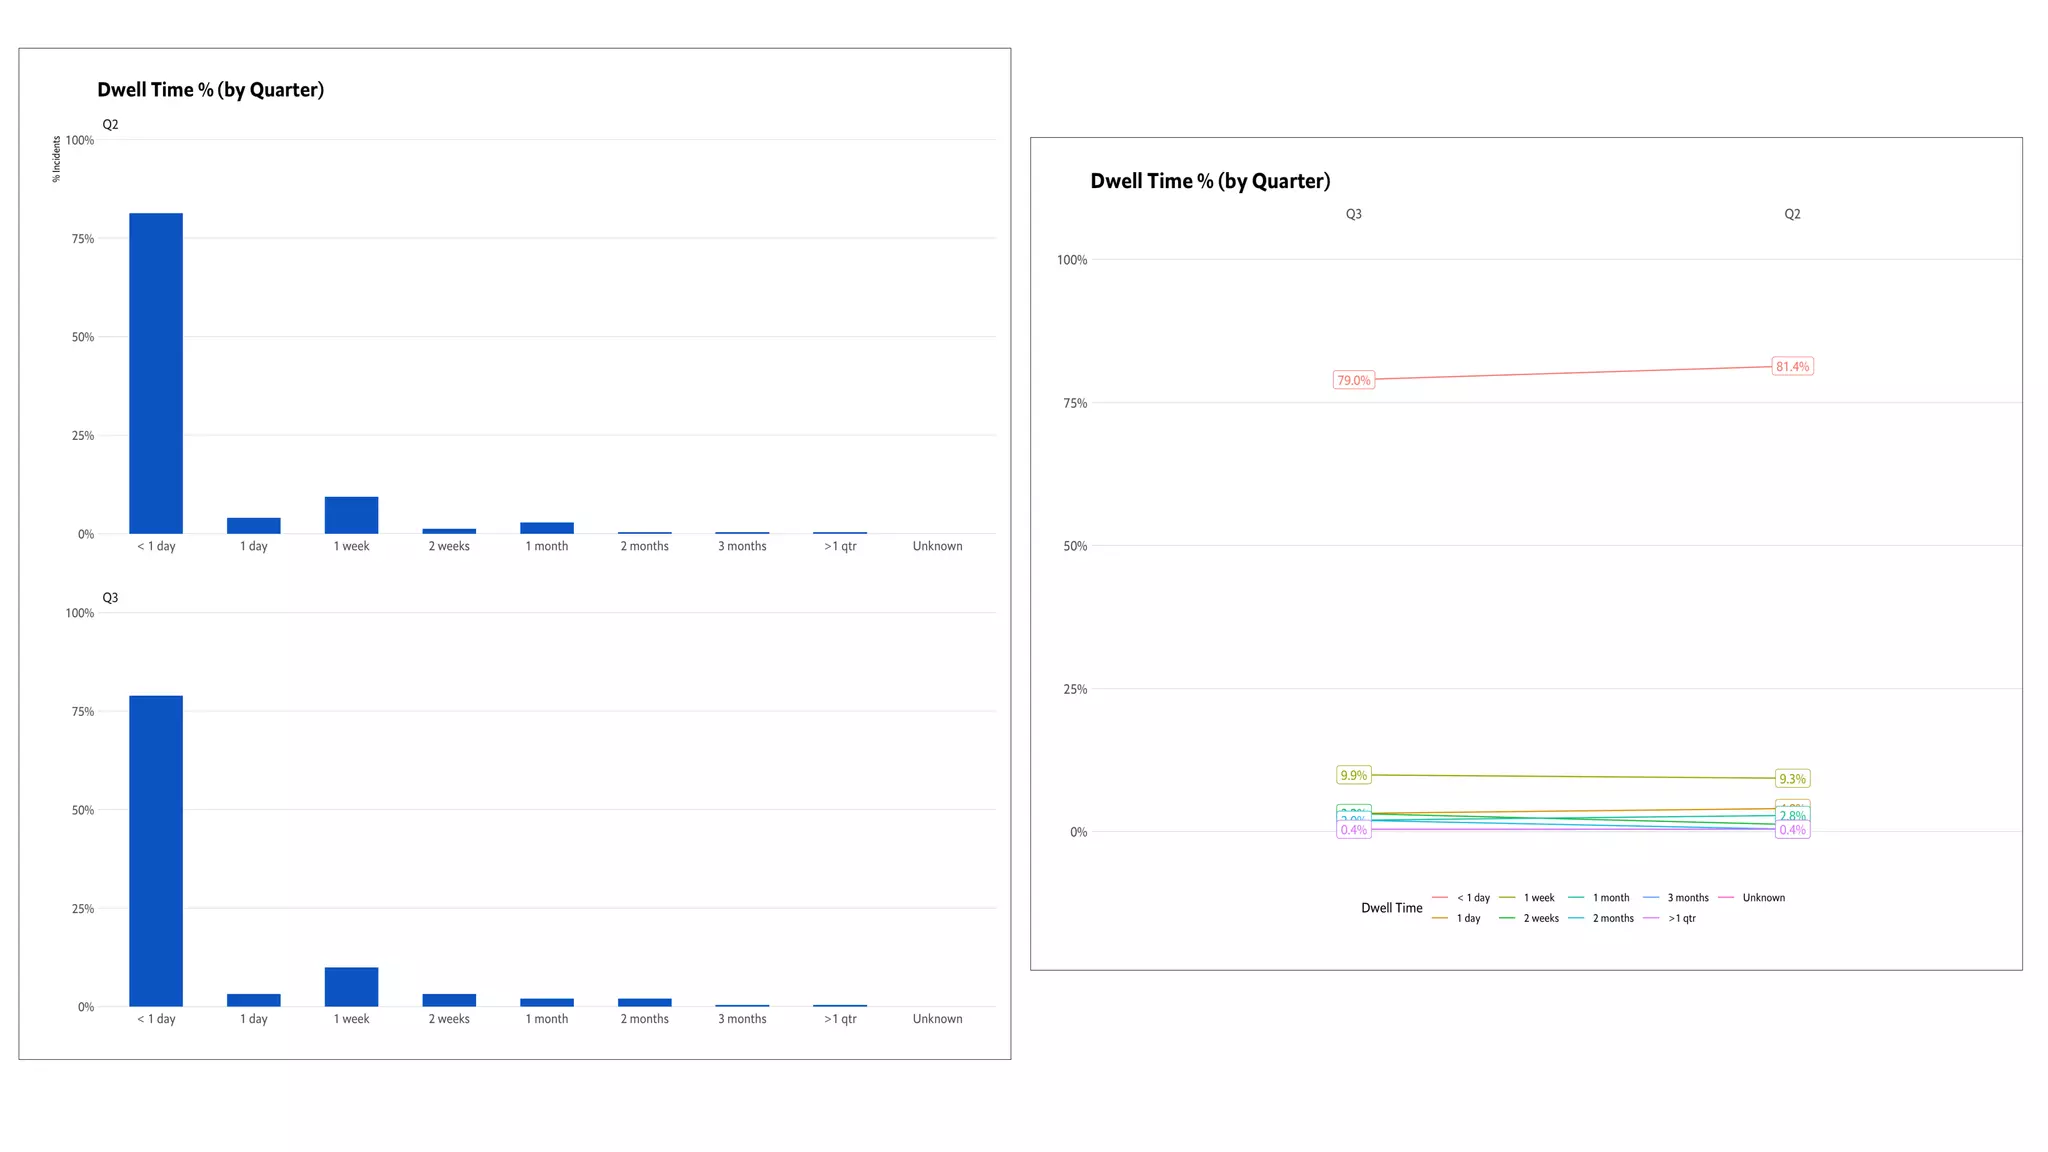Click the 79.0% data label
This screenshot has height=1152, width=2048.
point(1354,380)
